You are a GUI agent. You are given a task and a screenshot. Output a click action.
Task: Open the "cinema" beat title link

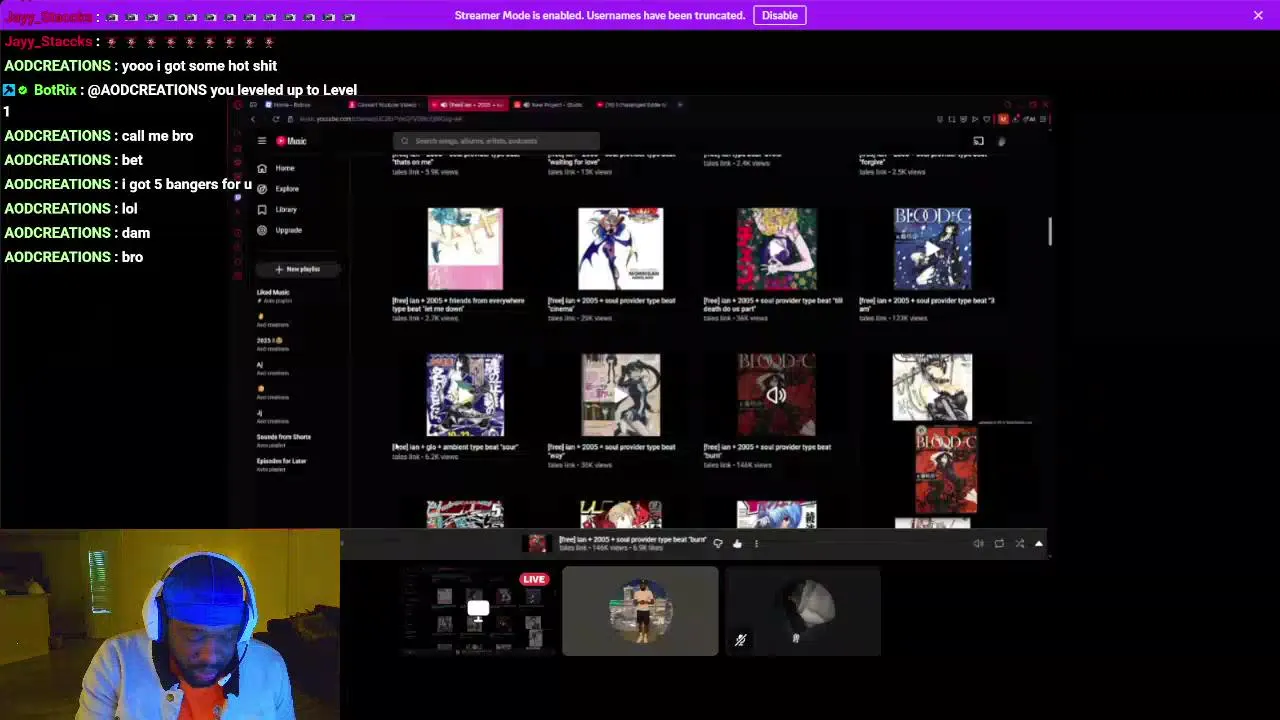611,304
